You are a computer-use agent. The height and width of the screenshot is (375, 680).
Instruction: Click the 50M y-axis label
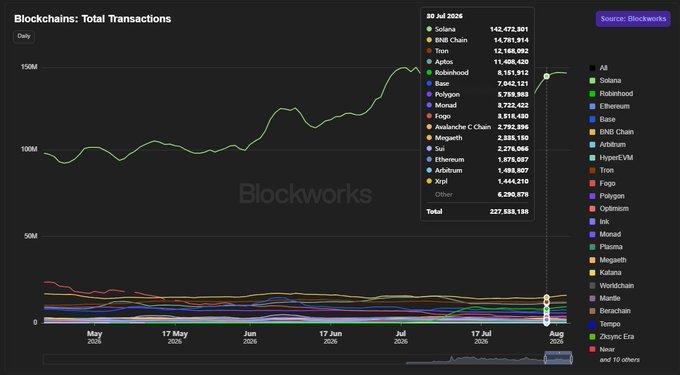click(30, 236)
